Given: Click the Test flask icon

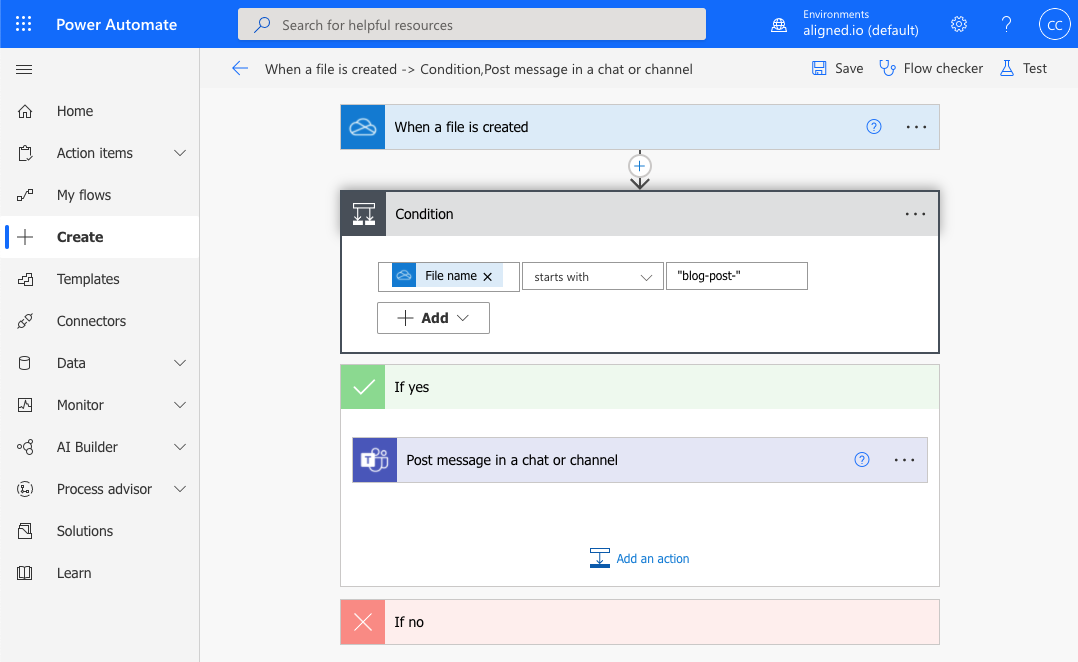Looking at the screenshot, I should [x=1006, y=68].
